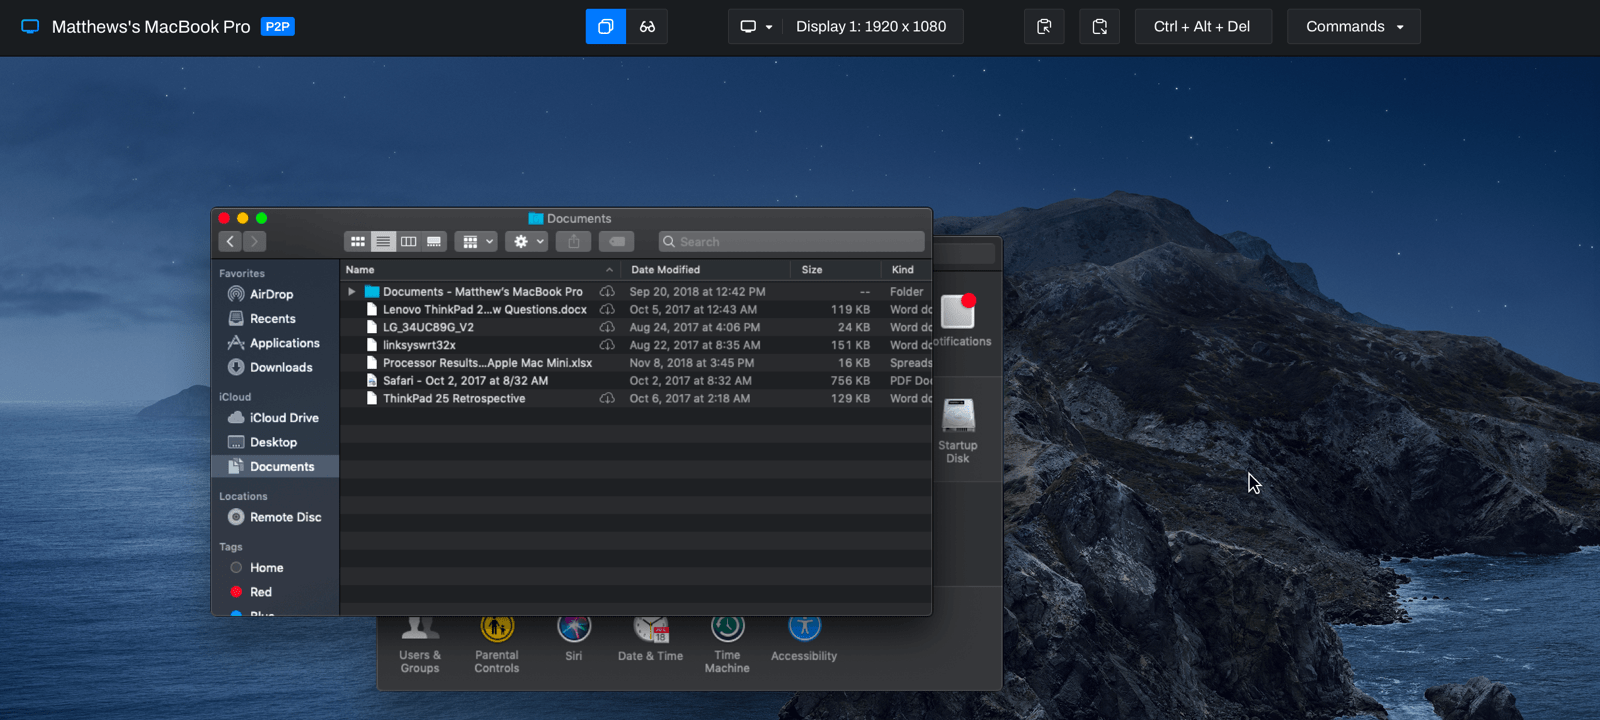Screen dimensions: 1600x720
Task: Open Accessibility in System Preferences
Action: click(804, 639)
